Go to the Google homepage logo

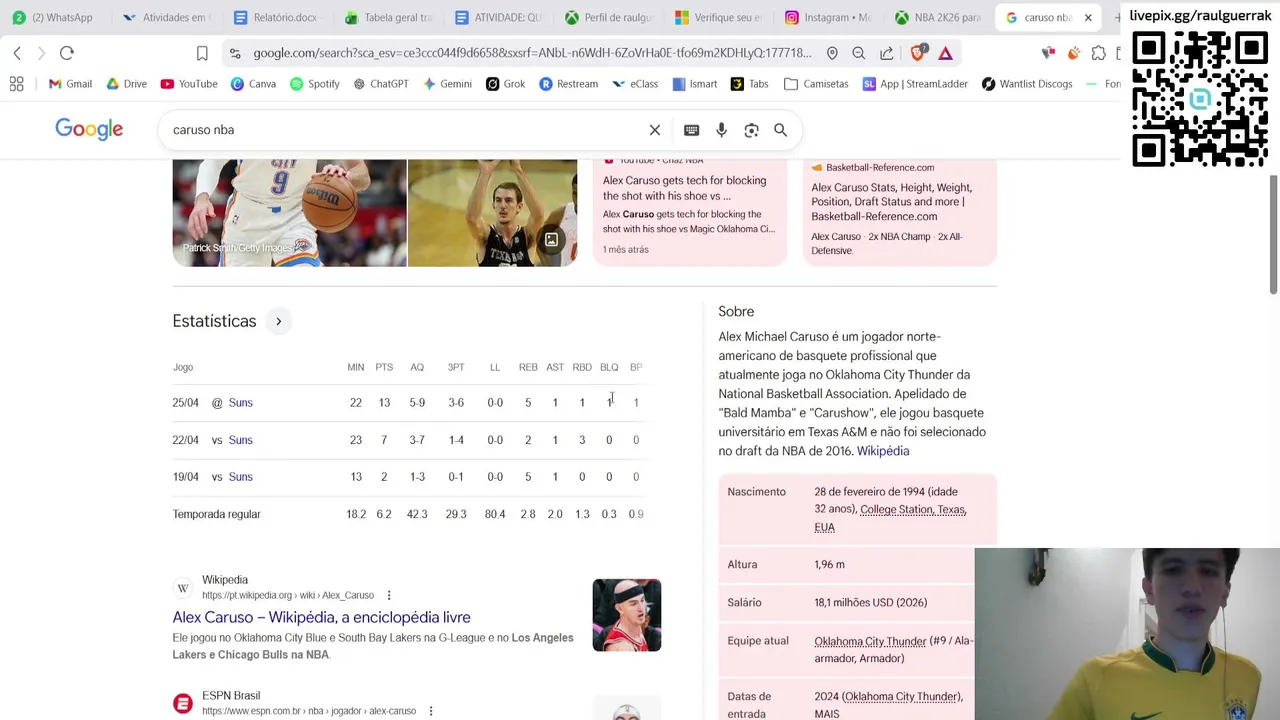click(89, 129)
